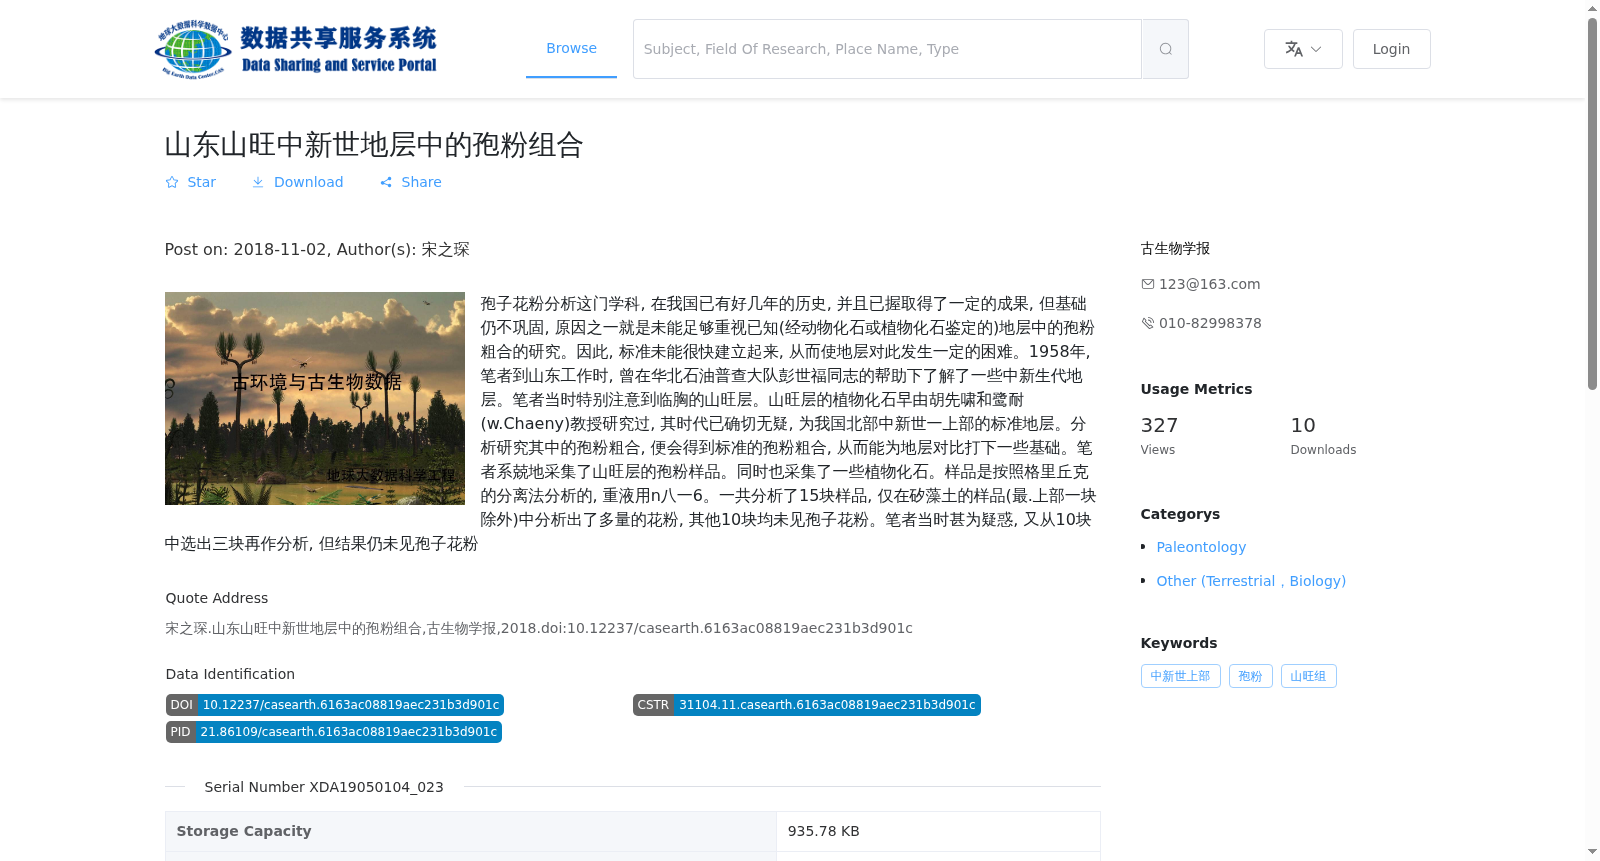Click Serial Number XDA19050104_023 text
Viewport: 1600px width, 861px height.
point(324,787)
